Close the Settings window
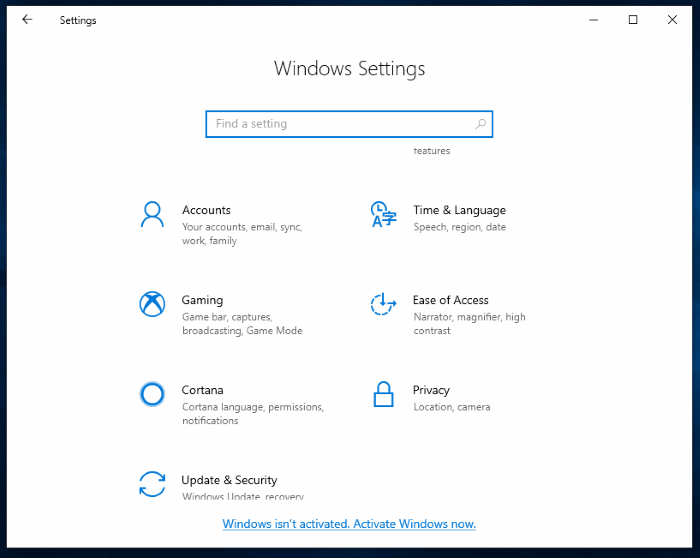The height and width of the screenshot is (558, 700). tap(672, 20)
